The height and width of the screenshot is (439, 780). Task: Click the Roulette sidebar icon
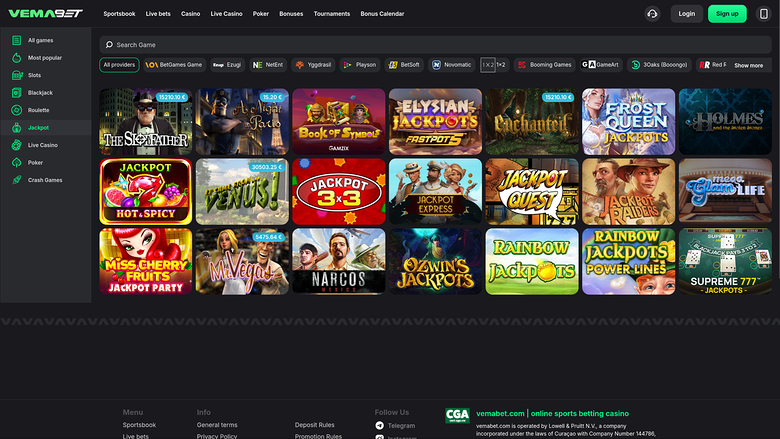pos(16,110)
